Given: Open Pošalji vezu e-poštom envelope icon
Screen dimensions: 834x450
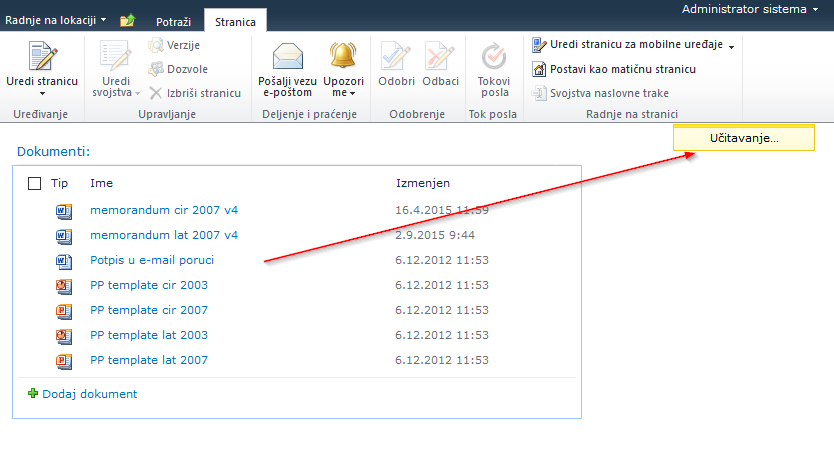Looking at the screenshot, I should [x=287, y=56].
